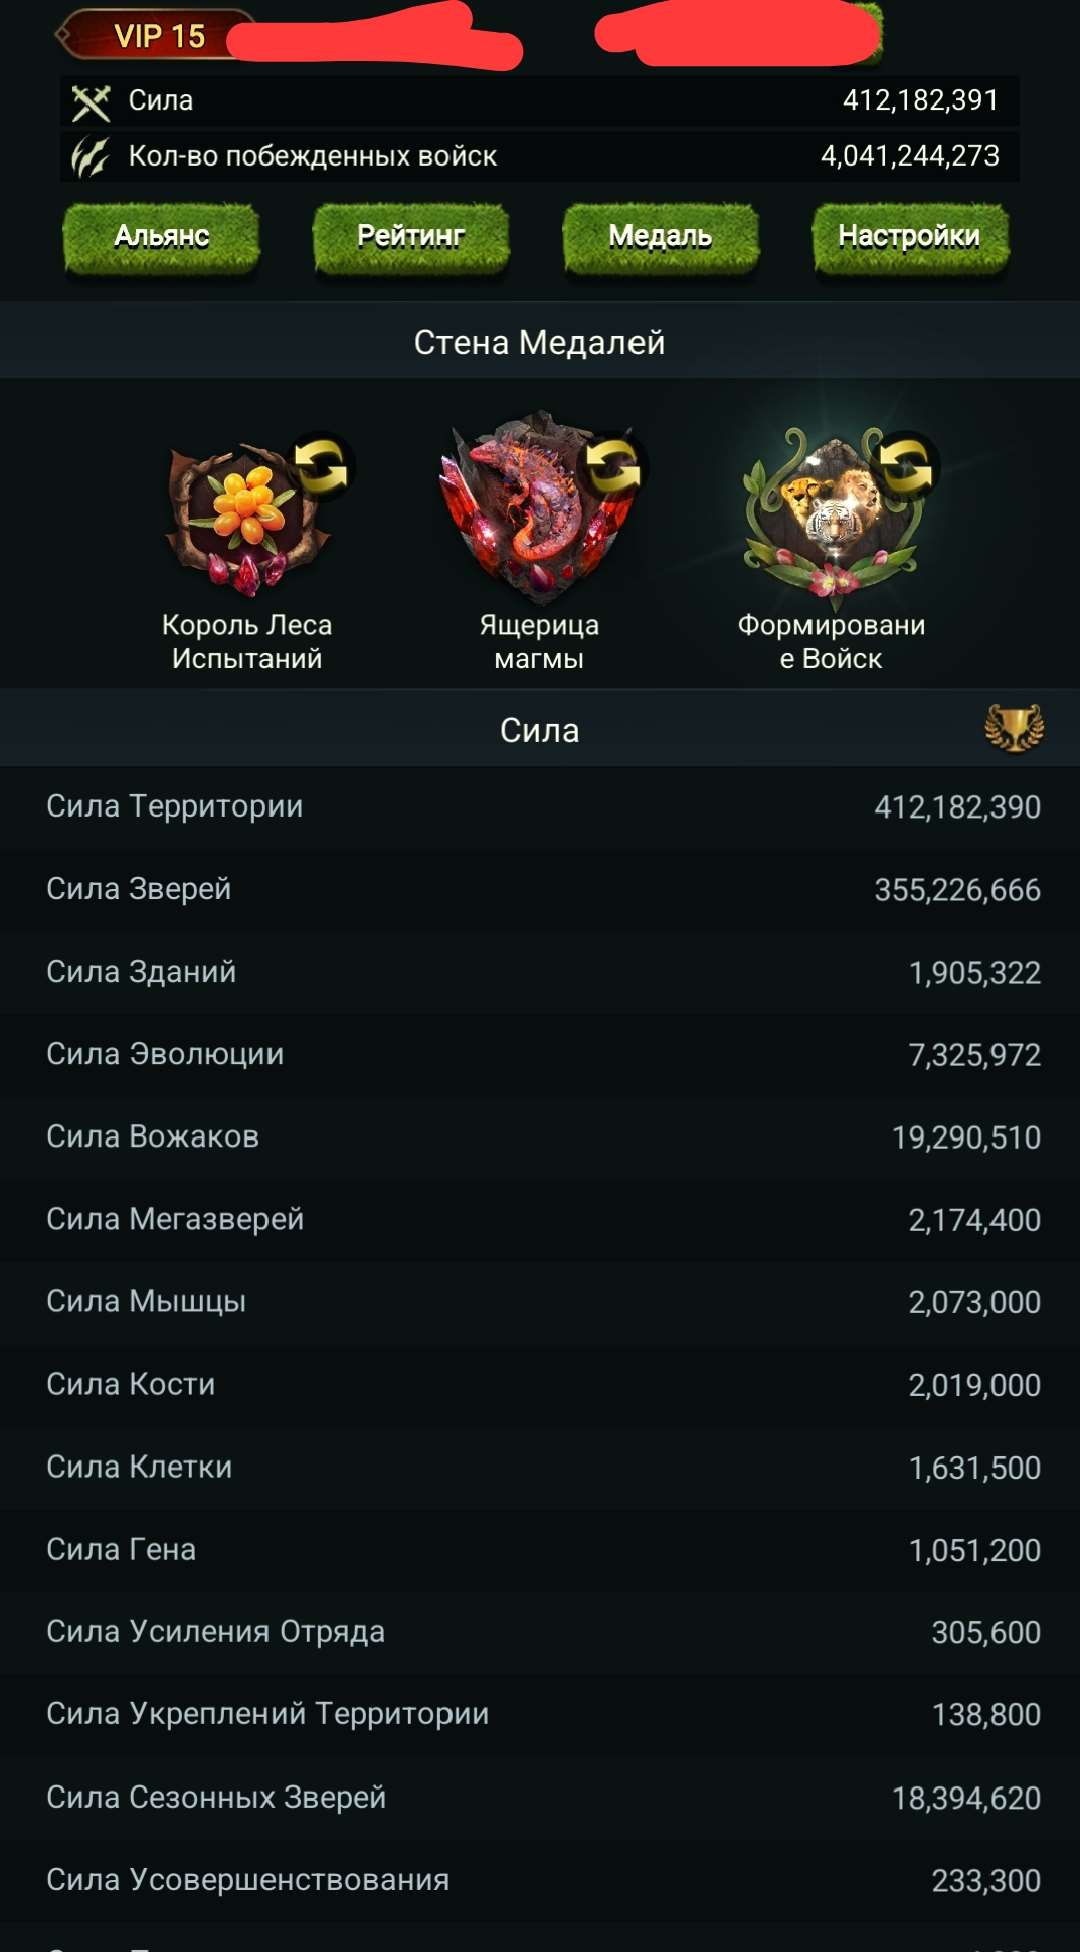Open the Настройки button
Image resolution: width=1080 pixels, height=1952 pixels.
pos(909,237)
